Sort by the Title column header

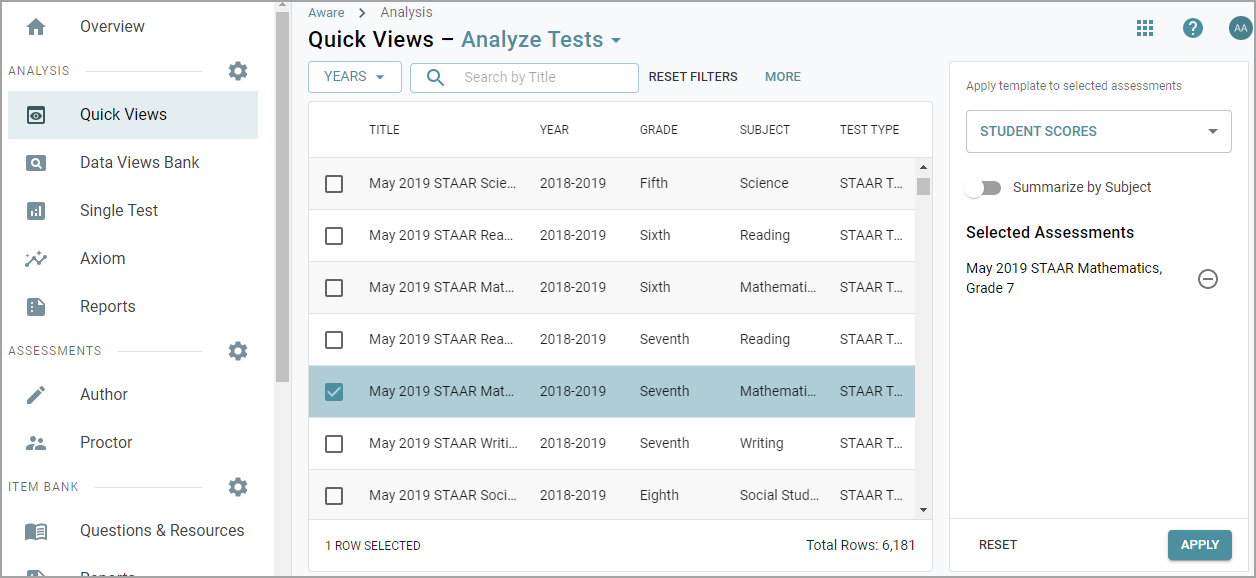coord(384,130)
